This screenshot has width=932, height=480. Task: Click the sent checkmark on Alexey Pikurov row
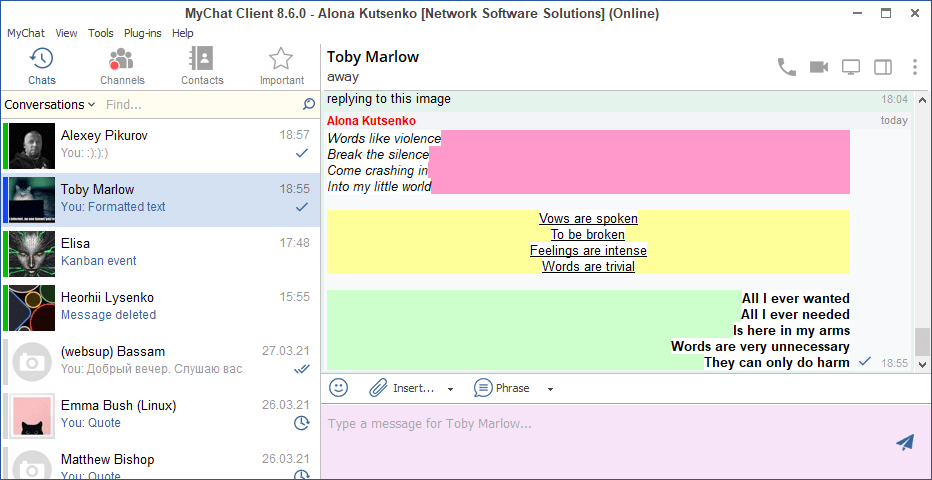click(x=302, y=153)
